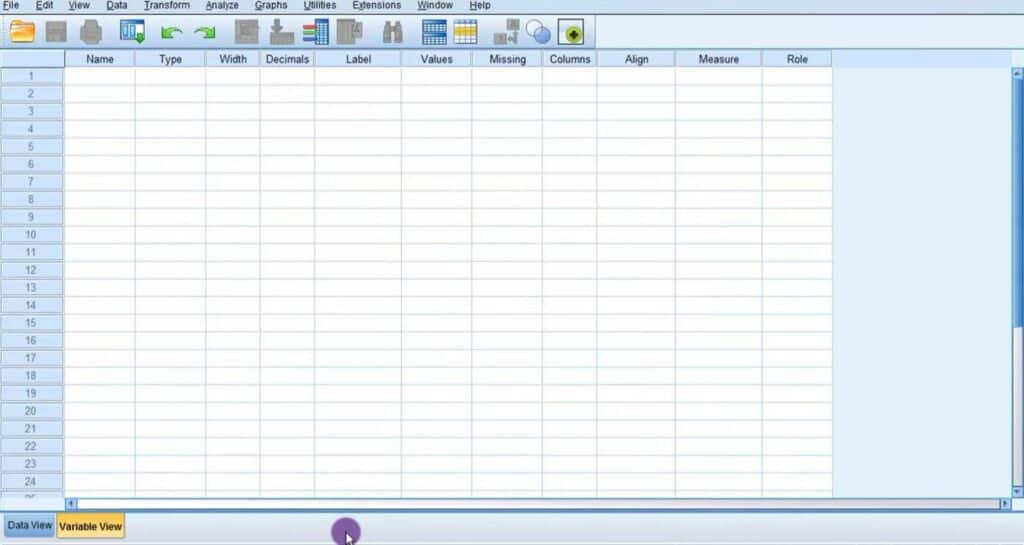Open the Transform menu
Image resolution: width=1024 pixels, height=545 pixels.
click(167, 5)
